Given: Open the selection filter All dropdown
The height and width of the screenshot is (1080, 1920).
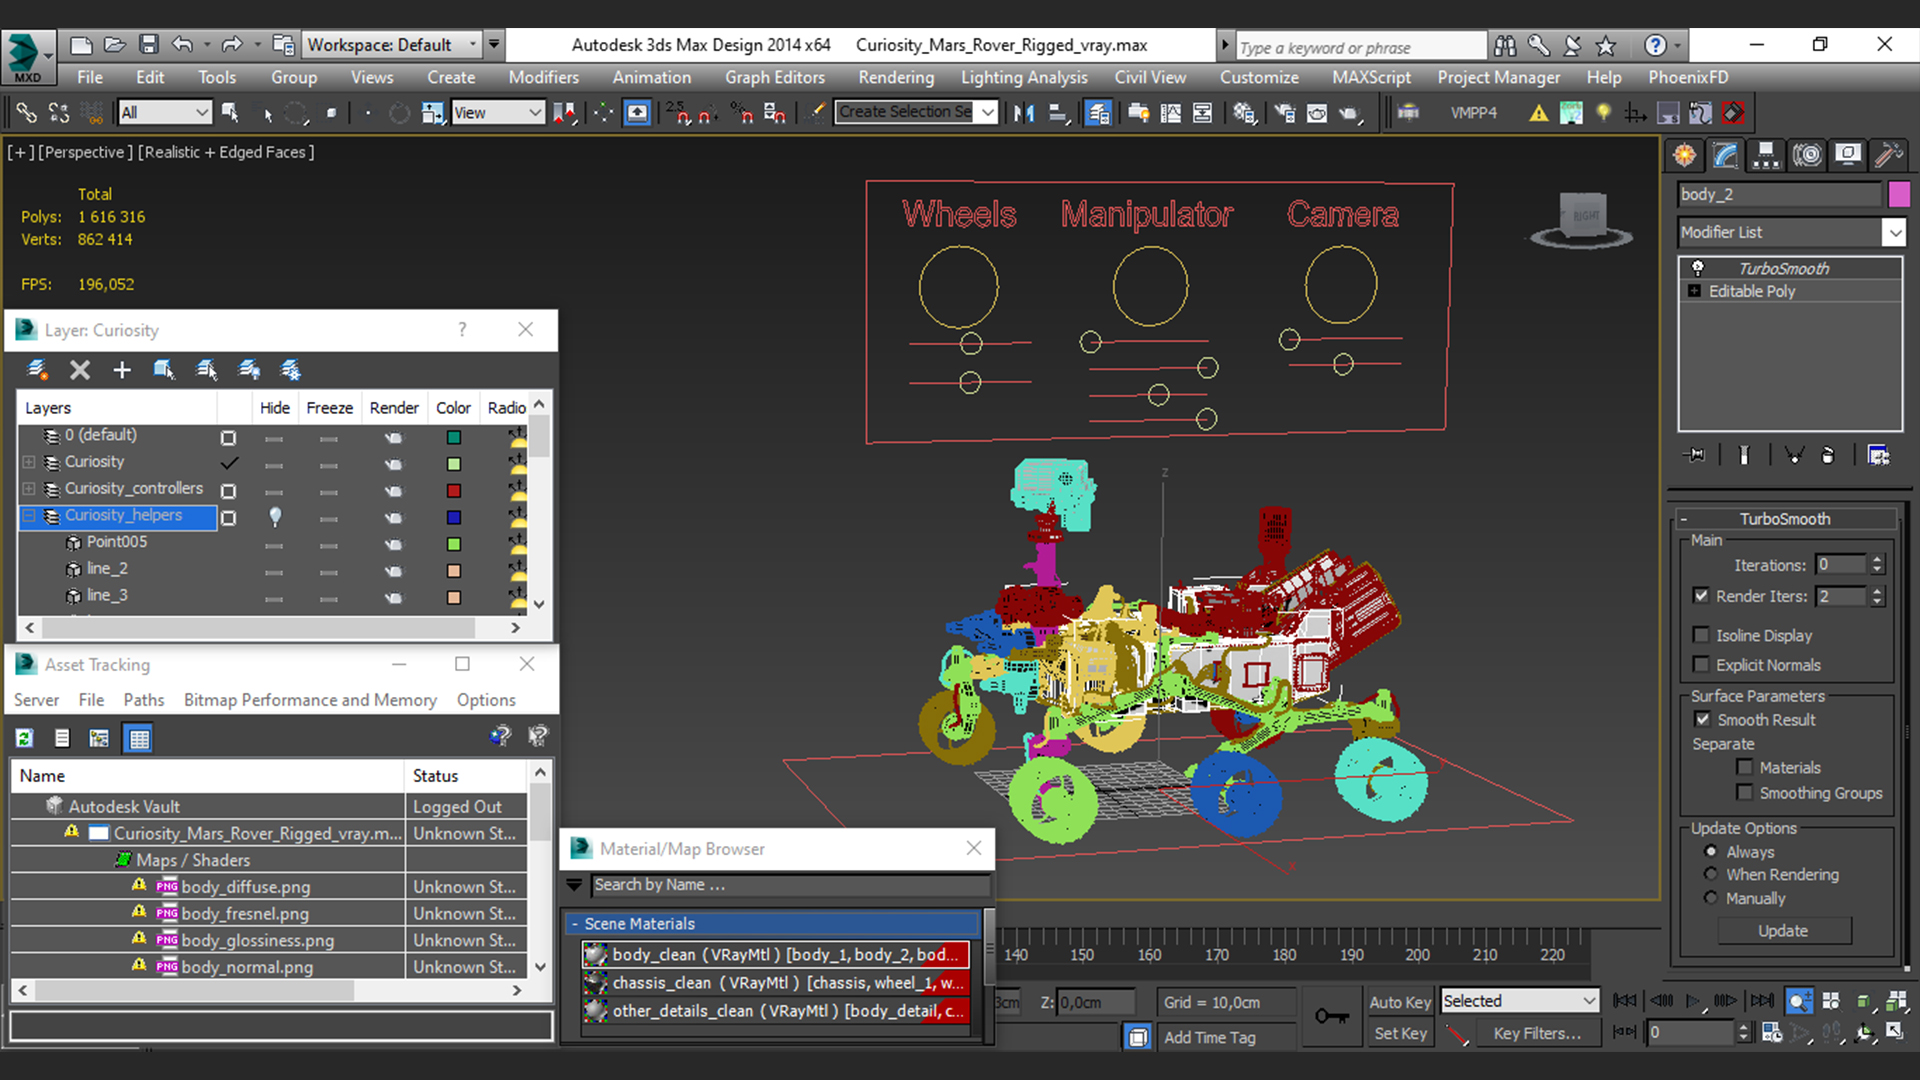Looking at the screenshot, I should click(x=164, y=113).
